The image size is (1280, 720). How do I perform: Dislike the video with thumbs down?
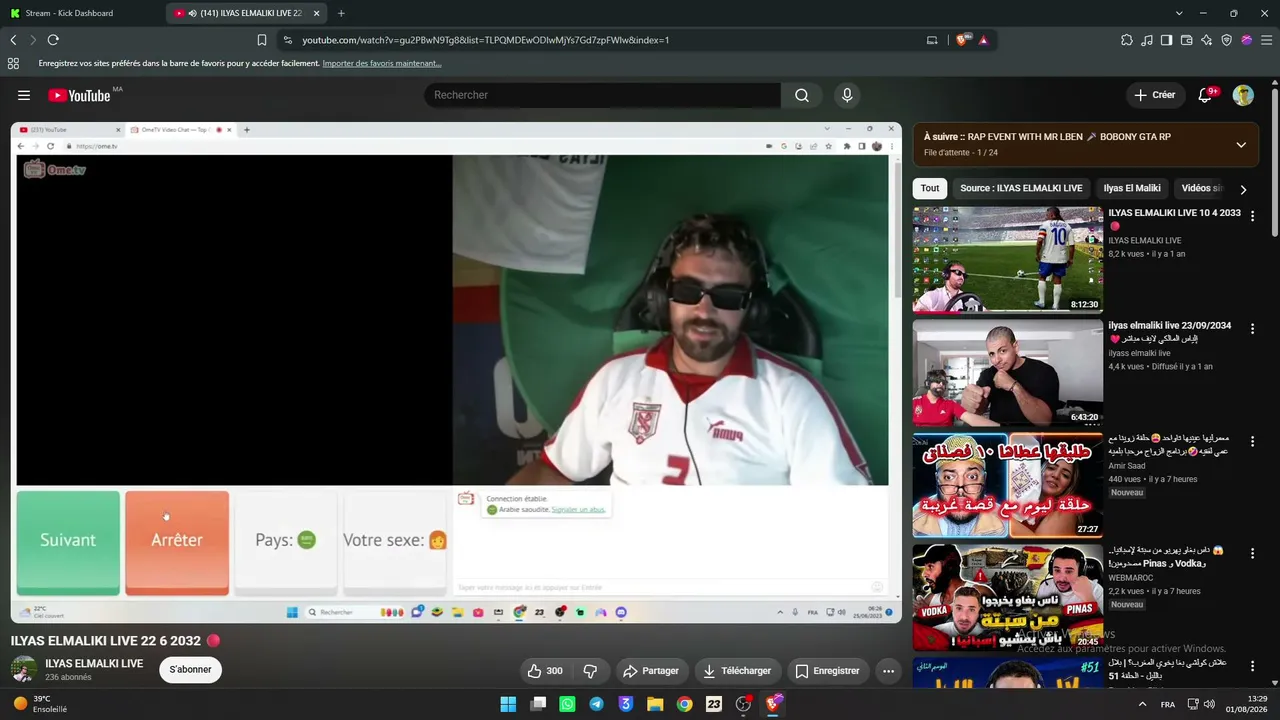(590, 671)
